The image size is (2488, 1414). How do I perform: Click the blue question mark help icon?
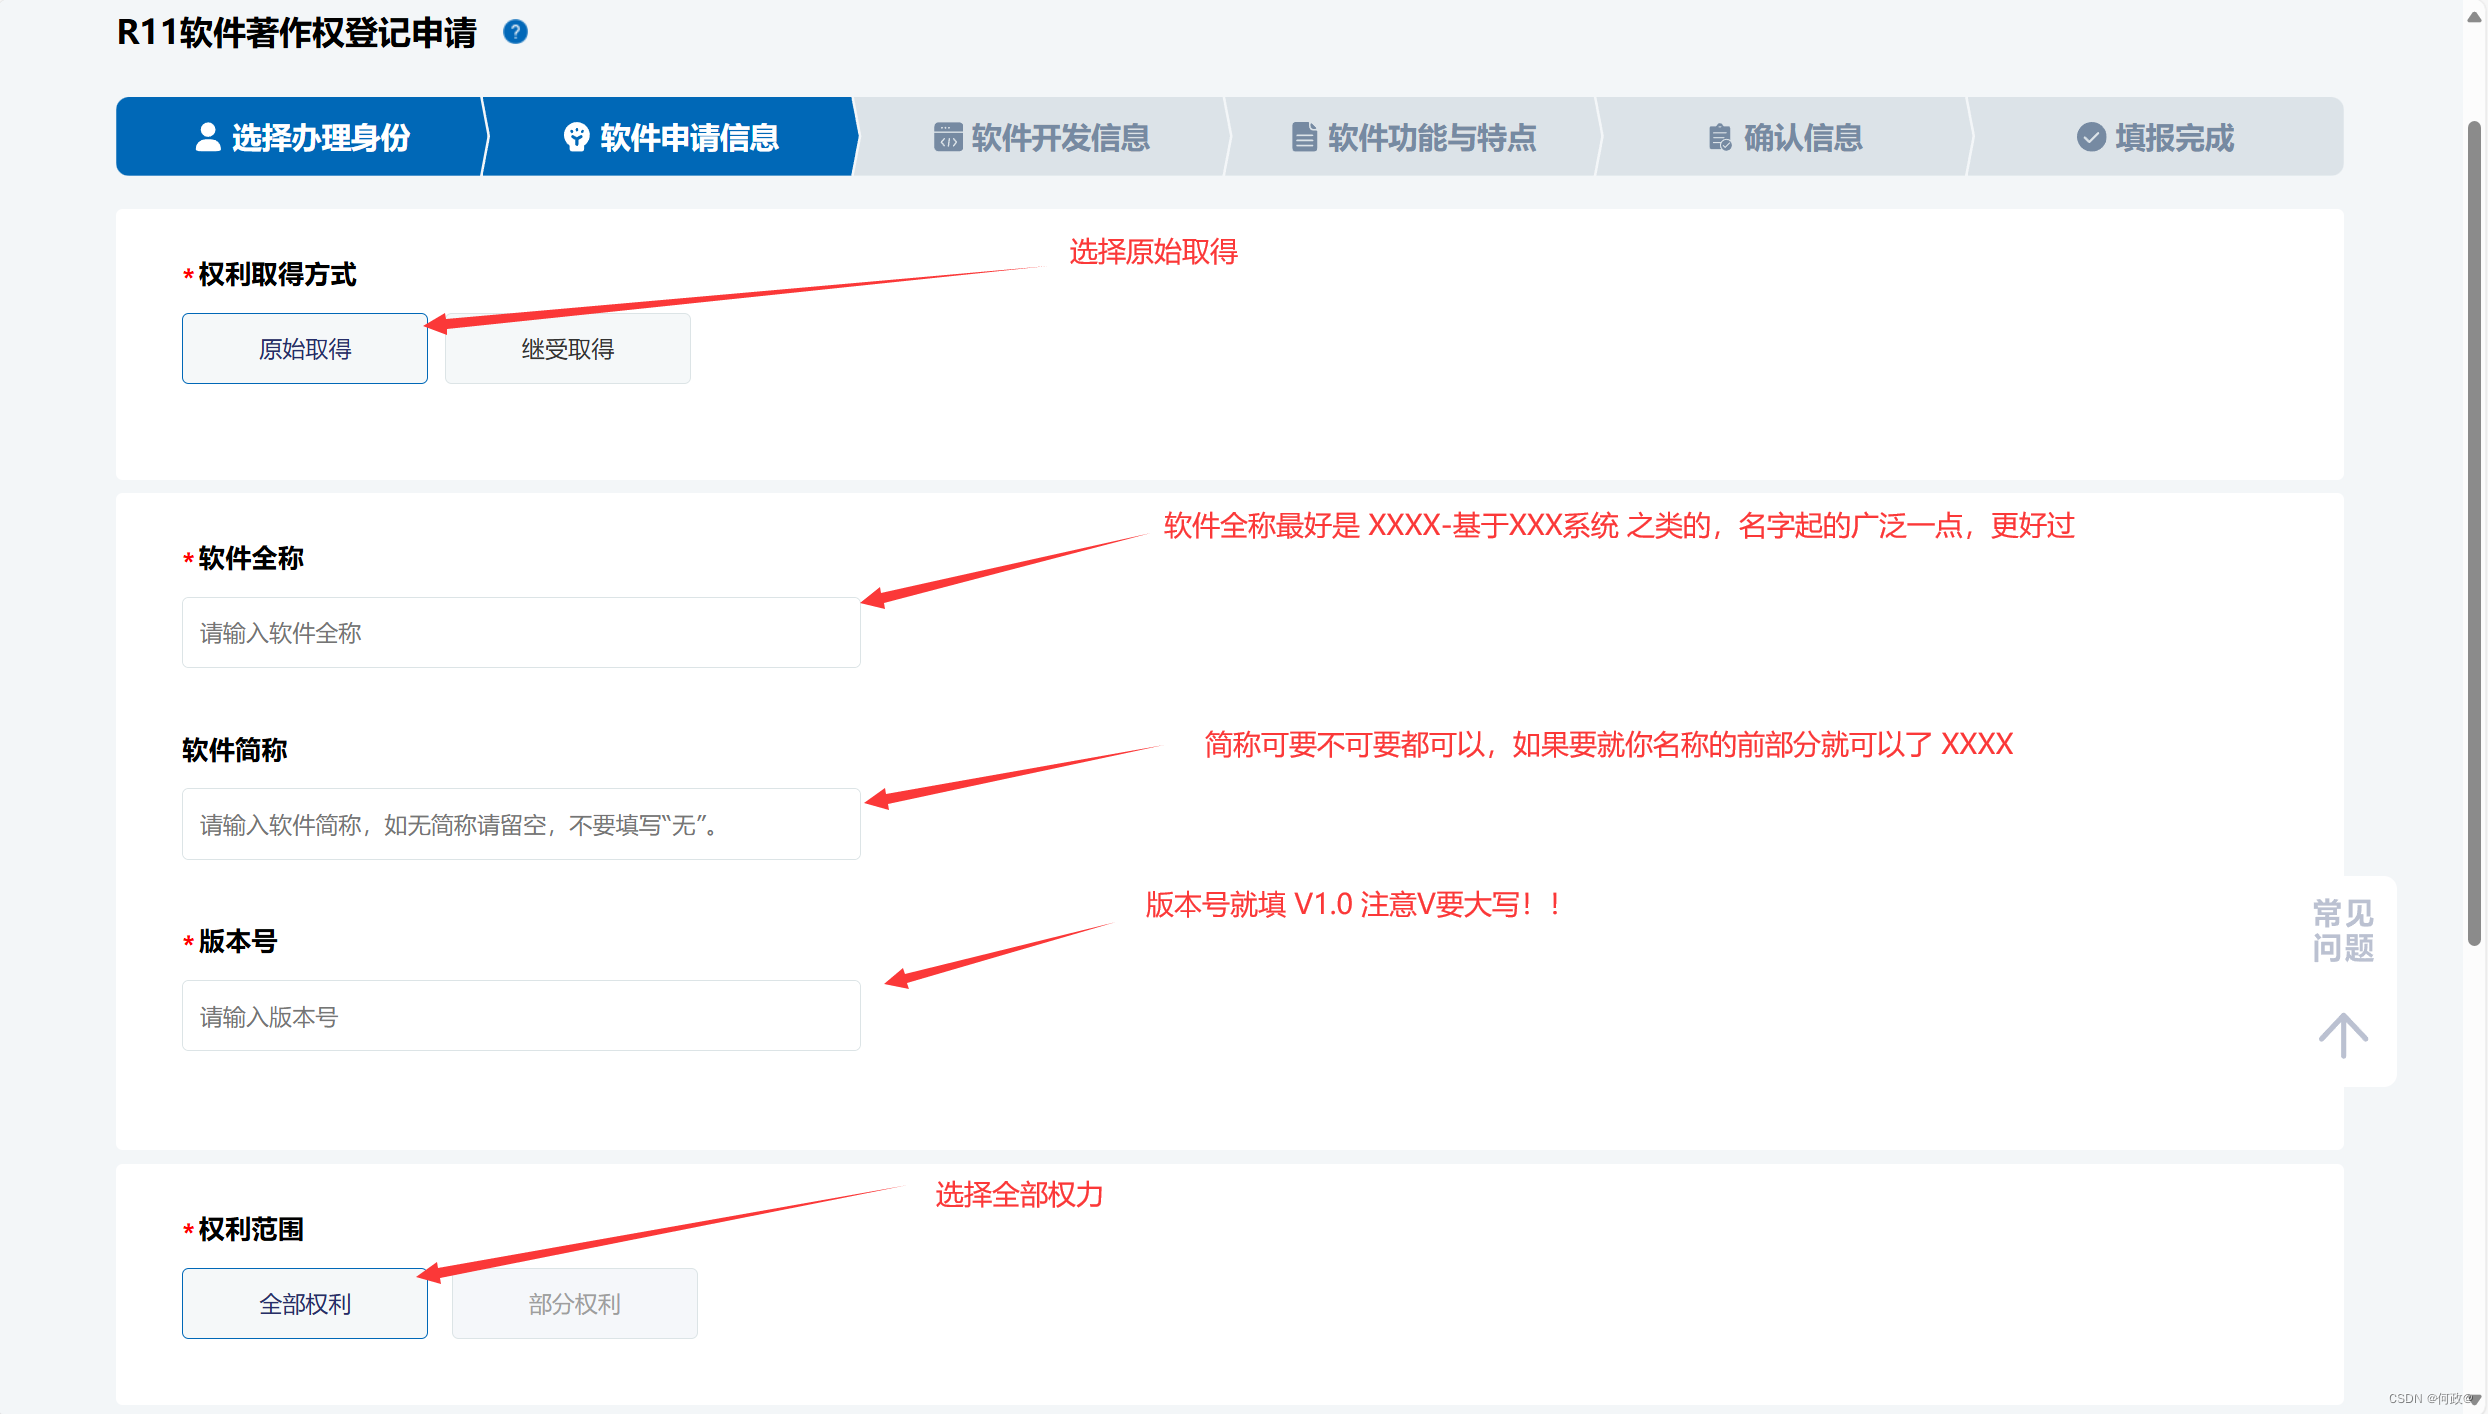tap(515, 32)
